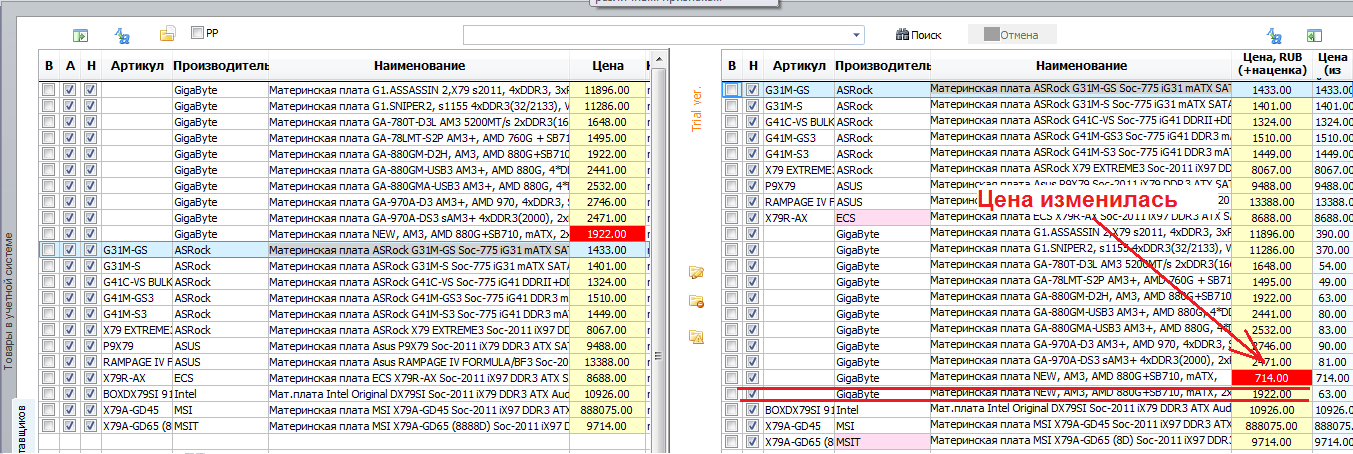Sort left table by Производитель column header
Screen dimensions: 1353x454
pyautogui.click(x=219, y=66)
